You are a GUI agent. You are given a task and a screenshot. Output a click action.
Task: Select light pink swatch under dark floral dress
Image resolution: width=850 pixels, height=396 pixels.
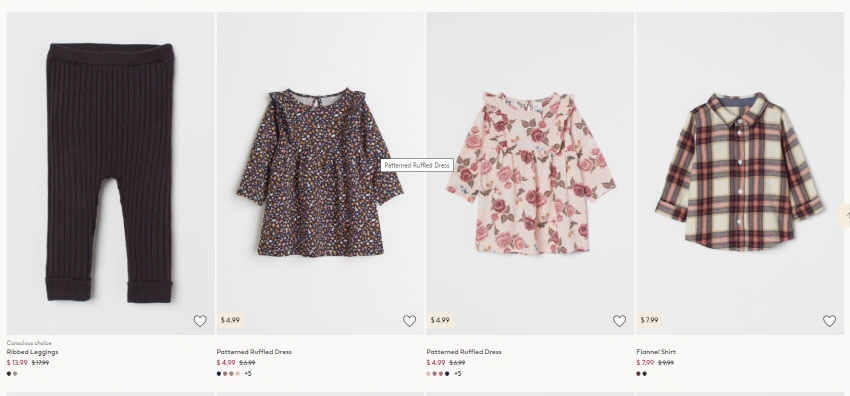pyautogui.click(x=237, y=374)
